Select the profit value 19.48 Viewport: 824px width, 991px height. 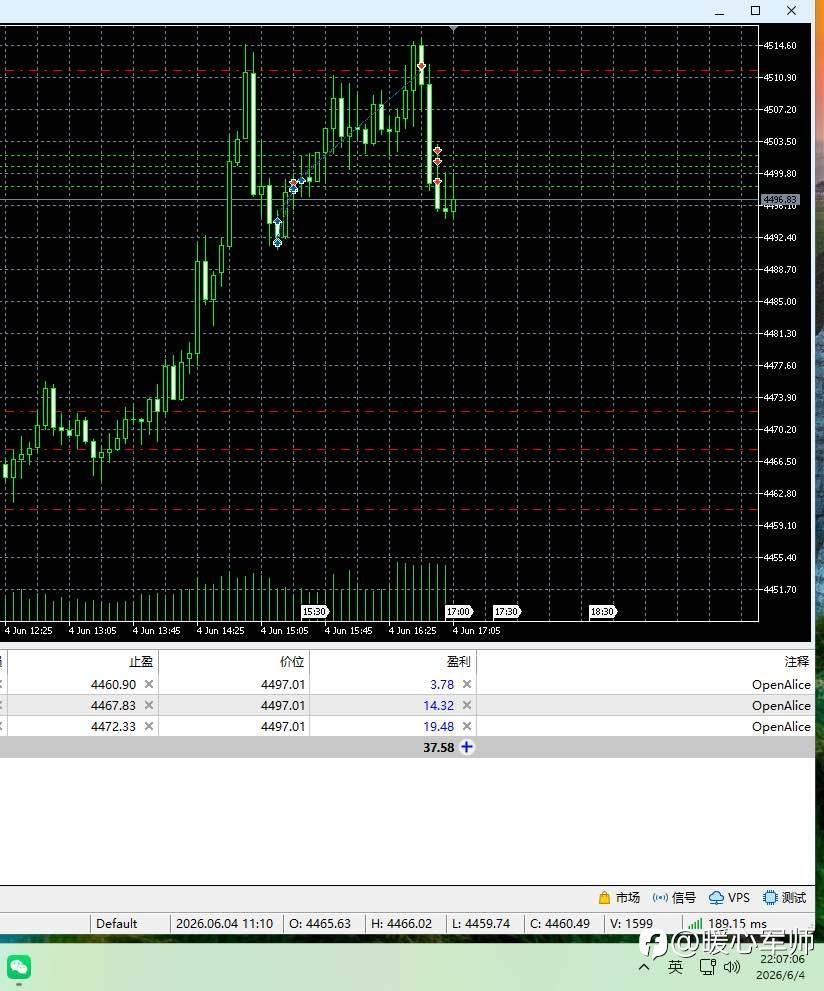tap(439, 726)
